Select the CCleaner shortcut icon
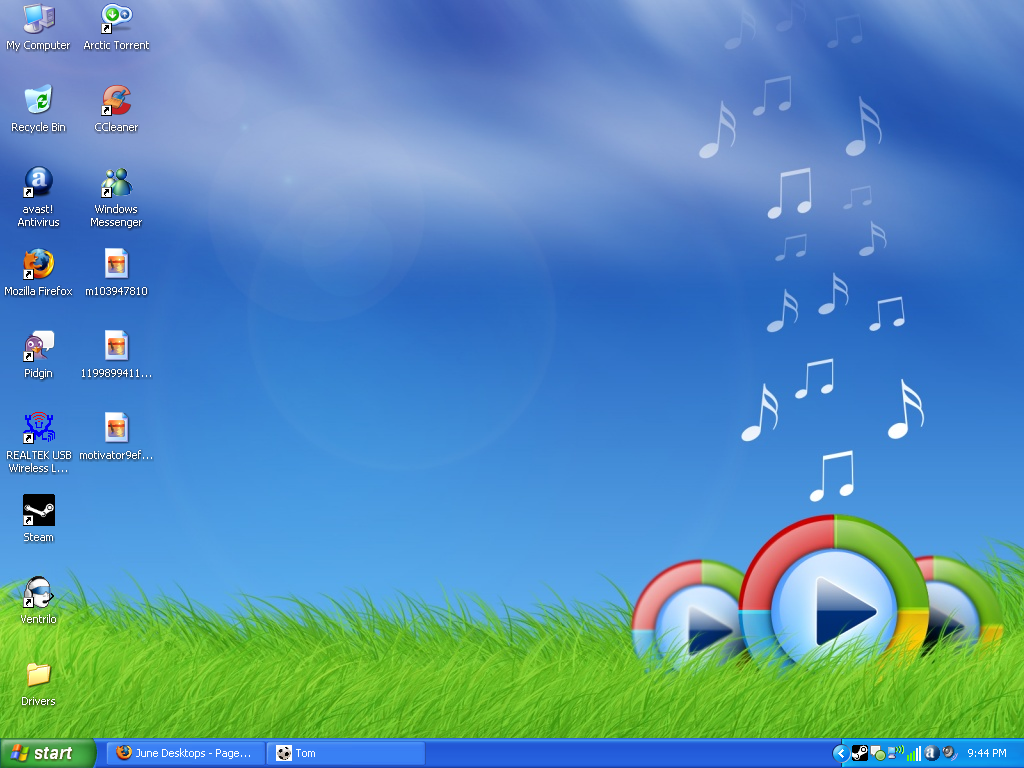The width and height of the screenshot is (1024, 768). 116,109
